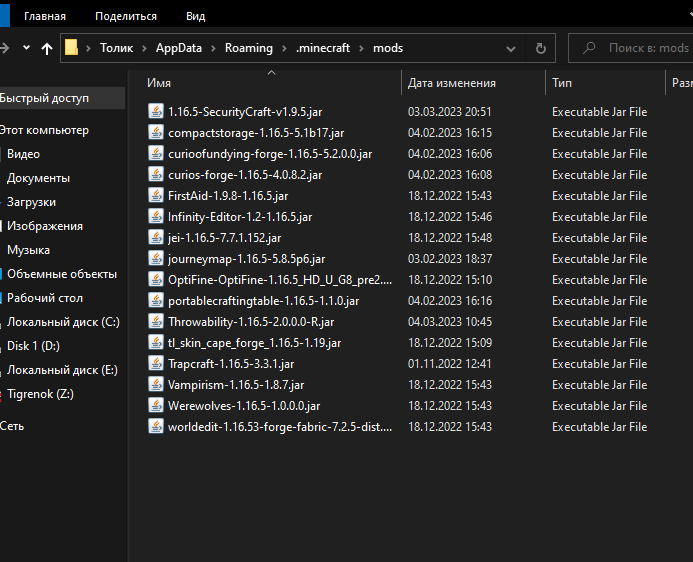This screenshot has height=562, width=693.
Task: Click the mods breadcrumb segment
Action: [388, 48]
